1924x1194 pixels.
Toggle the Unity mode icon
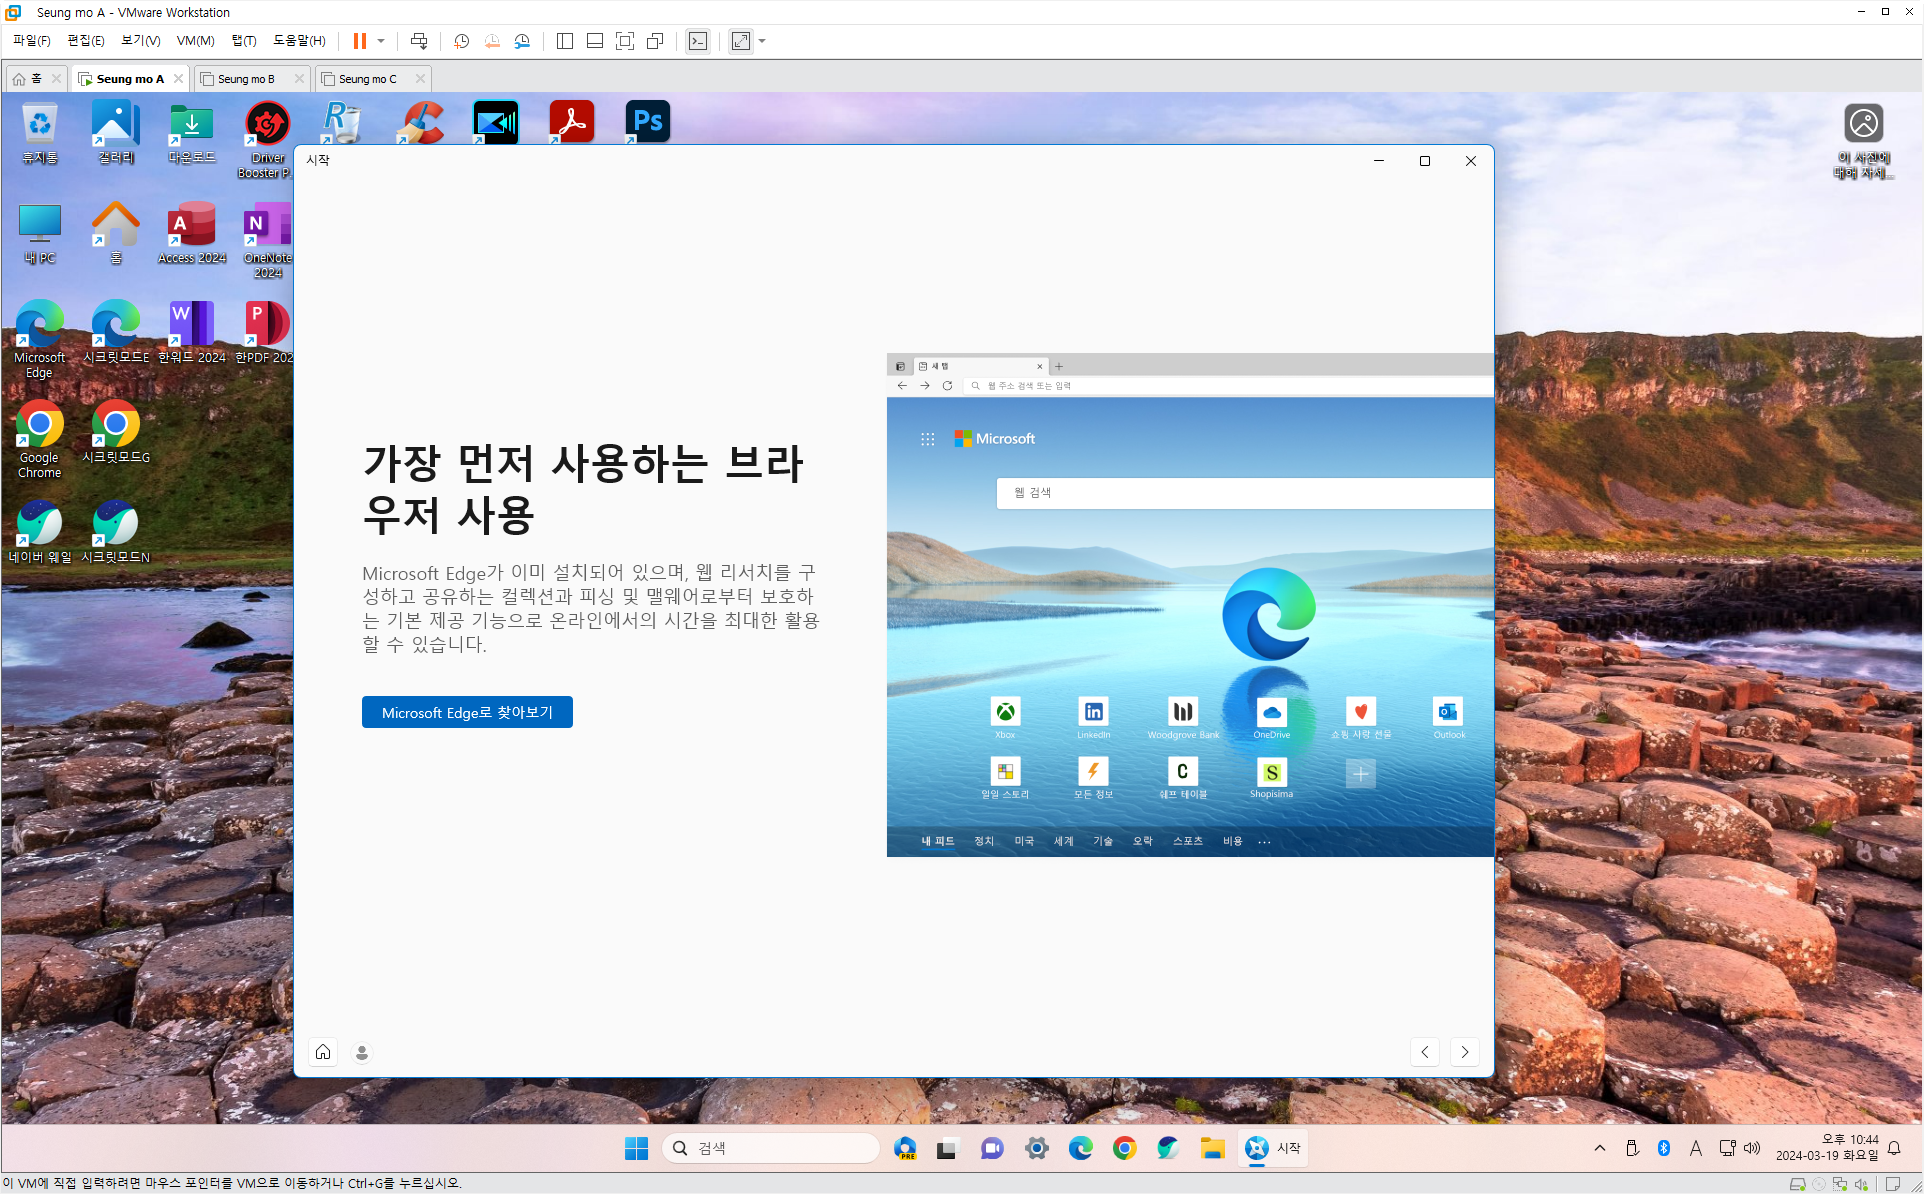click(655, 41)
